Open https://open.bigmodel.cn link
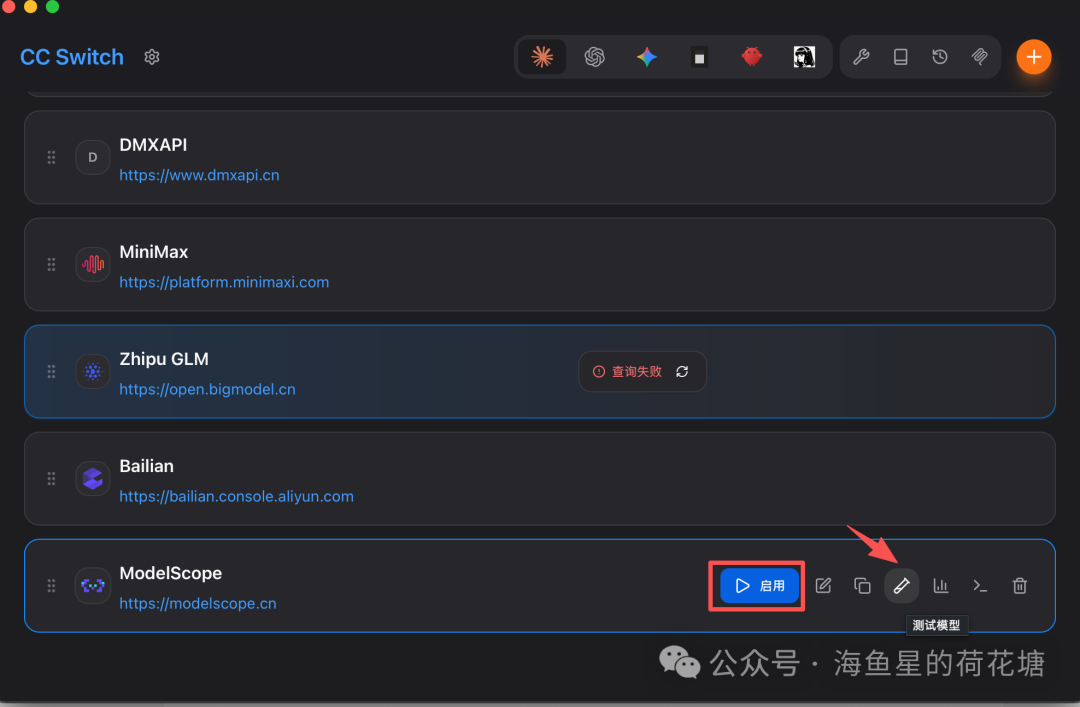The width and height of the screenshot is (1080, 707). pyautogui.click(x=207, y=389)
